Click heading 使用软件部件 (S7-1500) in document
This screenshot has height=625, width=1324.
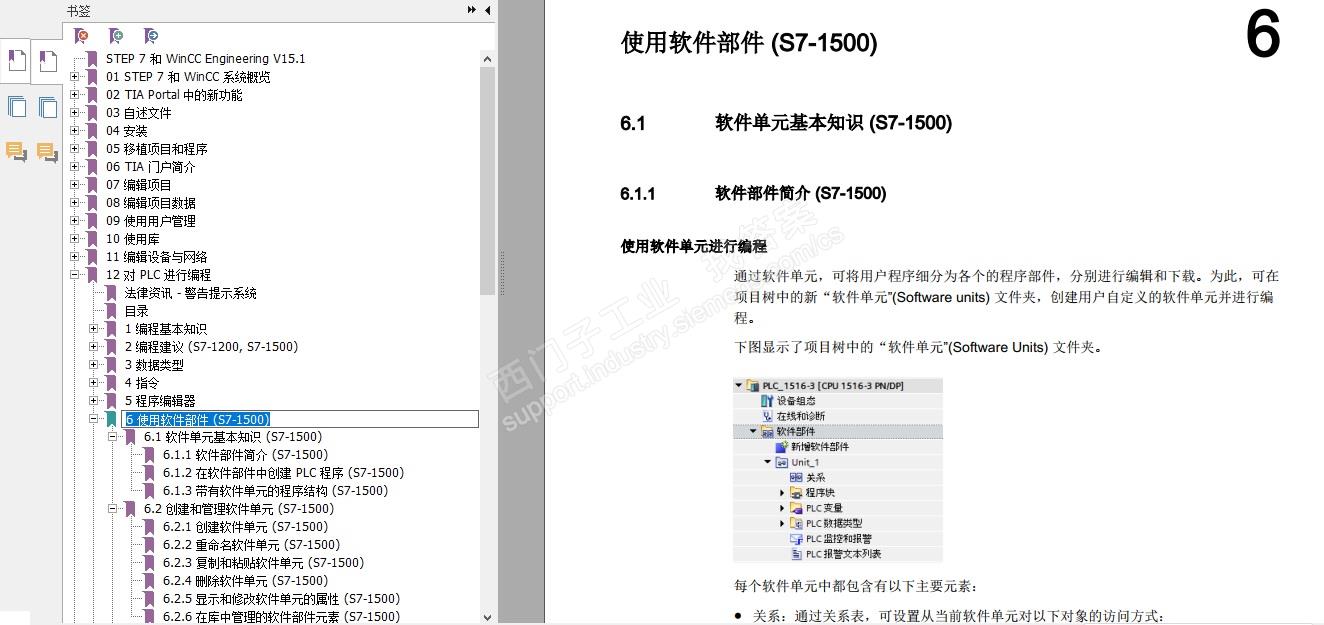tap(749, 43)
